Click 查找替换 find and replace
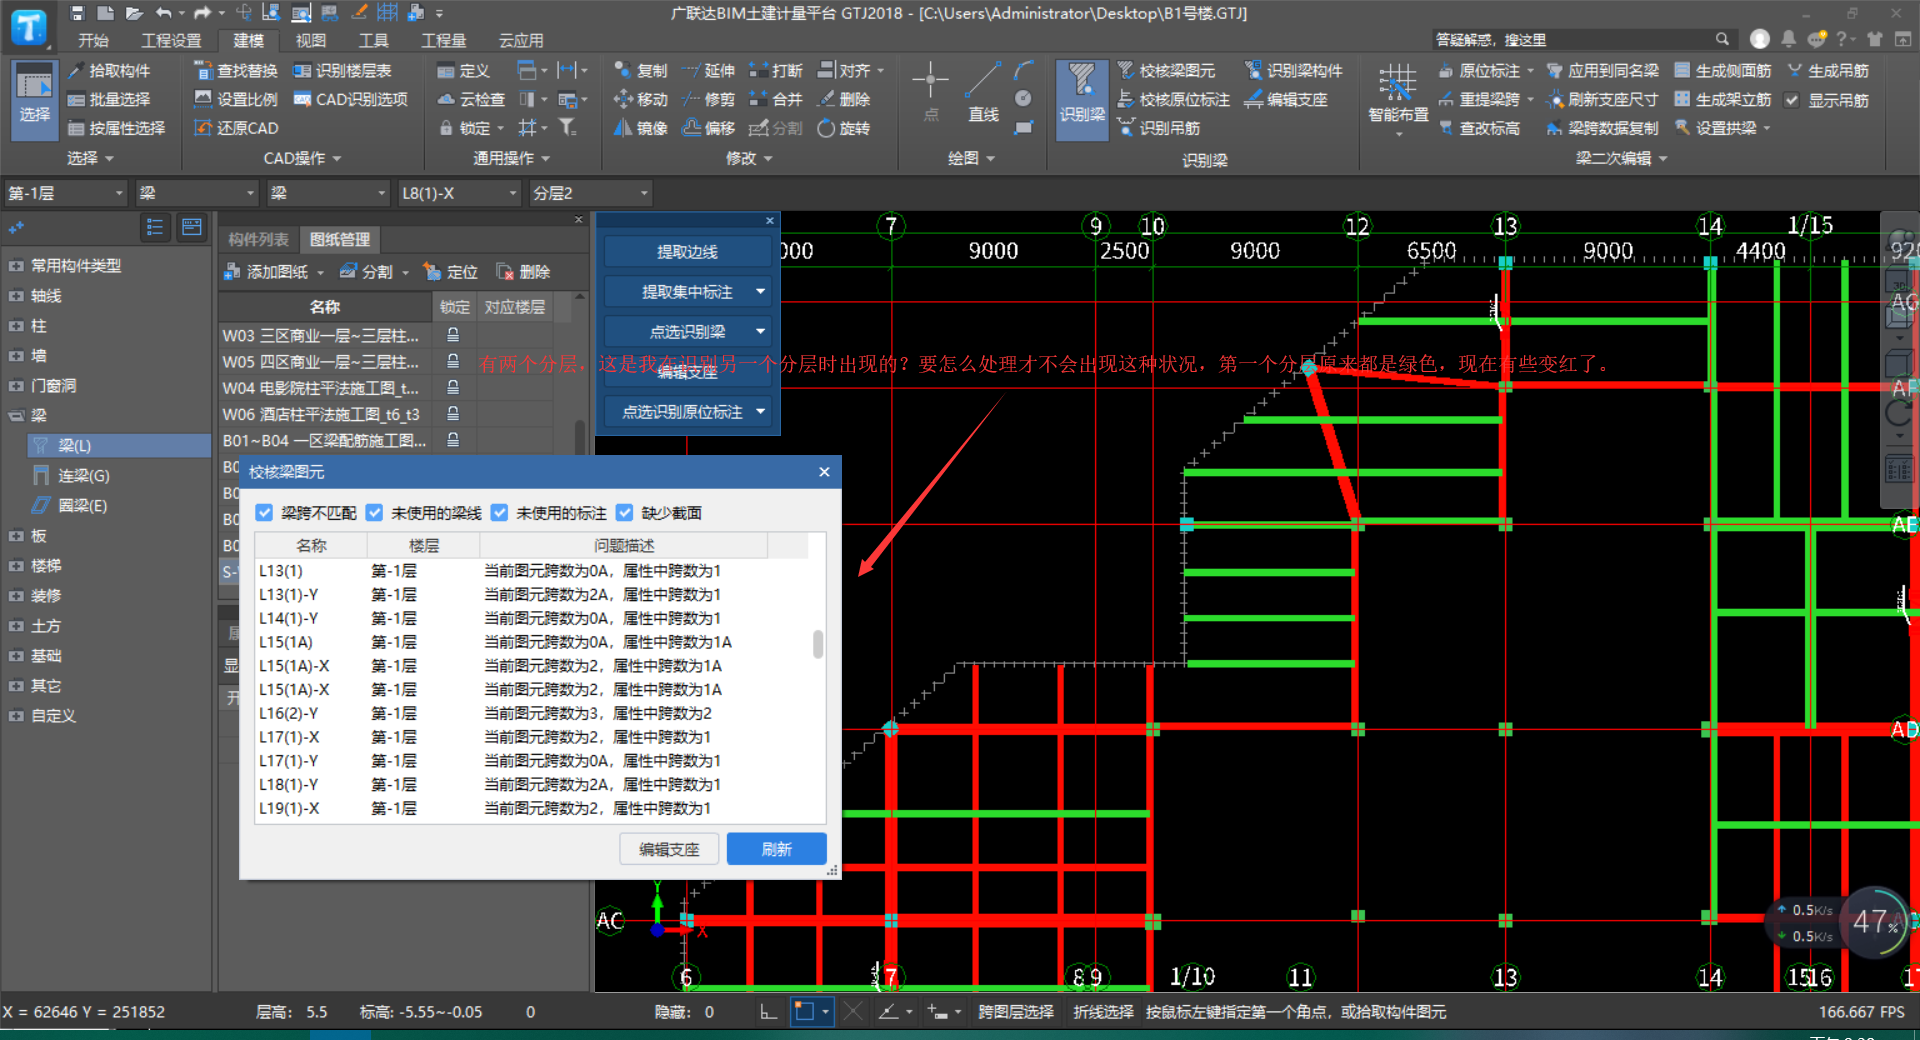1920x1040 pixels. click(236, 71)
